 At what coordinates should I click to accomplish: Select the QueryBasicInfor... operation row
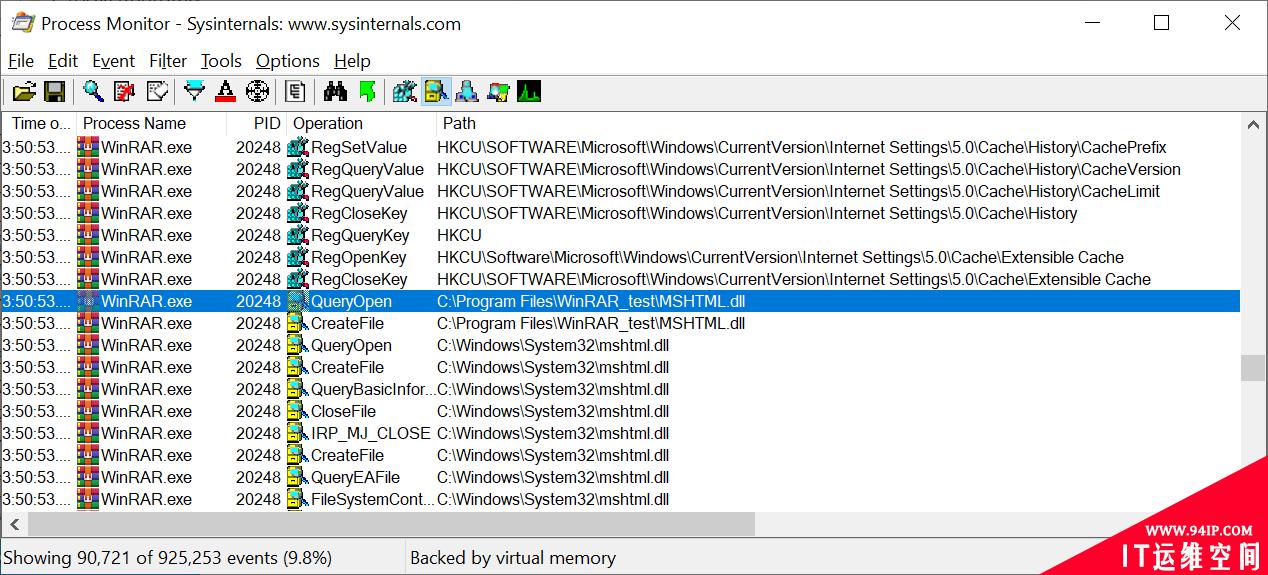point(620,389)
